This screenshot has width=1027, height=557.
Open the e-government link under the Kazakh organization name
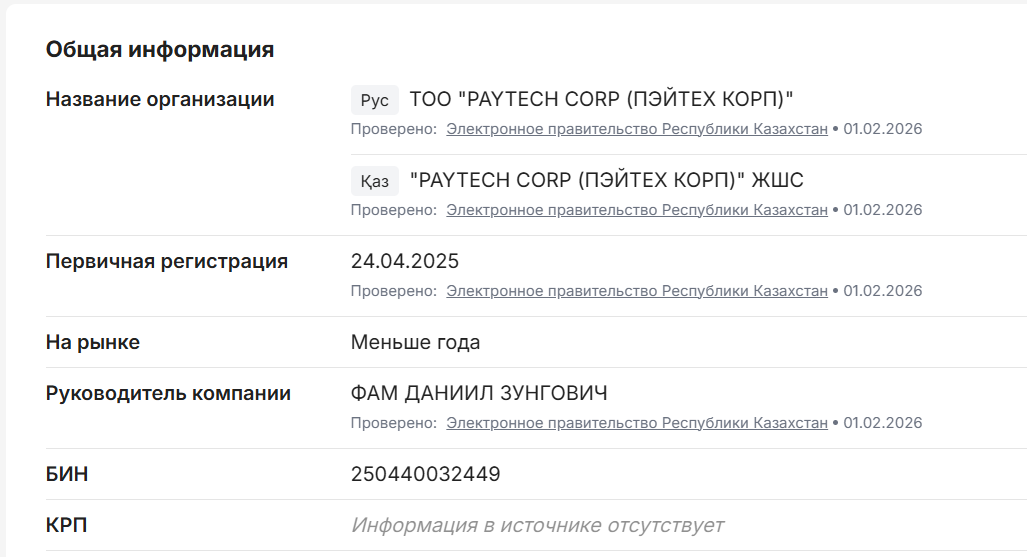[x=636, y=210]
